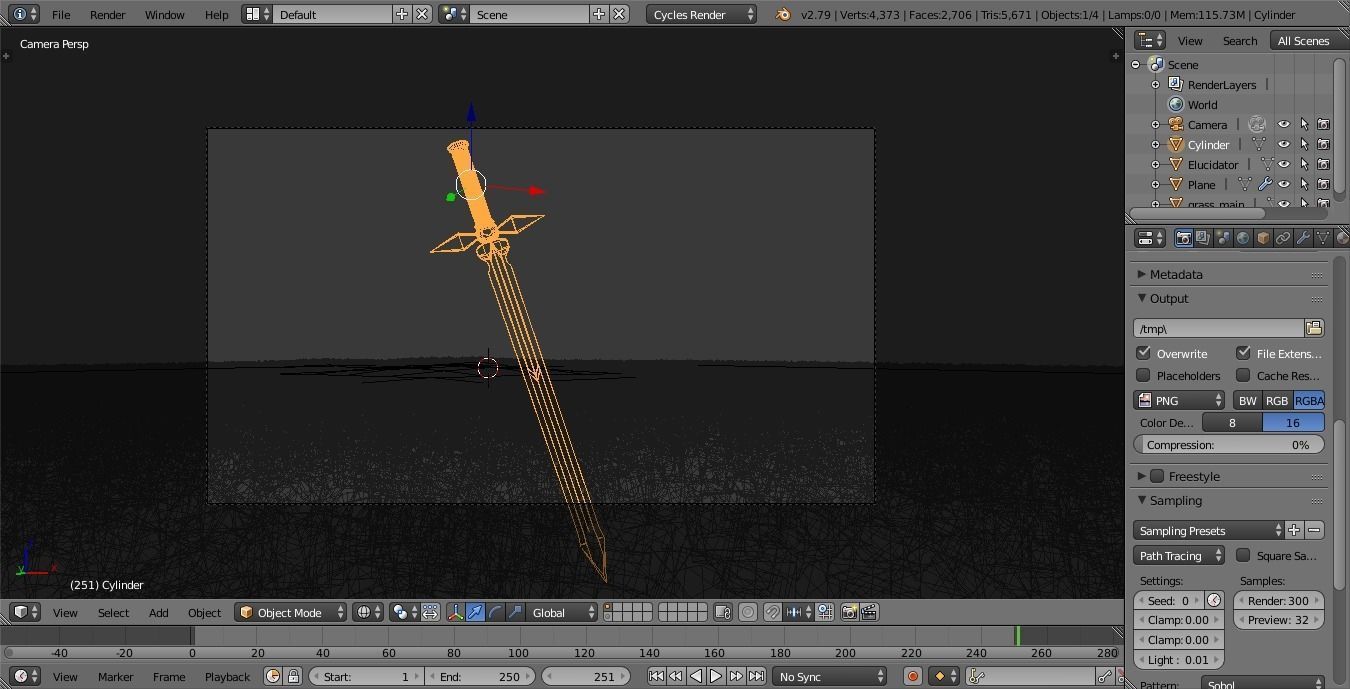Open the Path Tracing integrator dropdown
This screenshot has width=1350, height=689.
[1178, 555]
